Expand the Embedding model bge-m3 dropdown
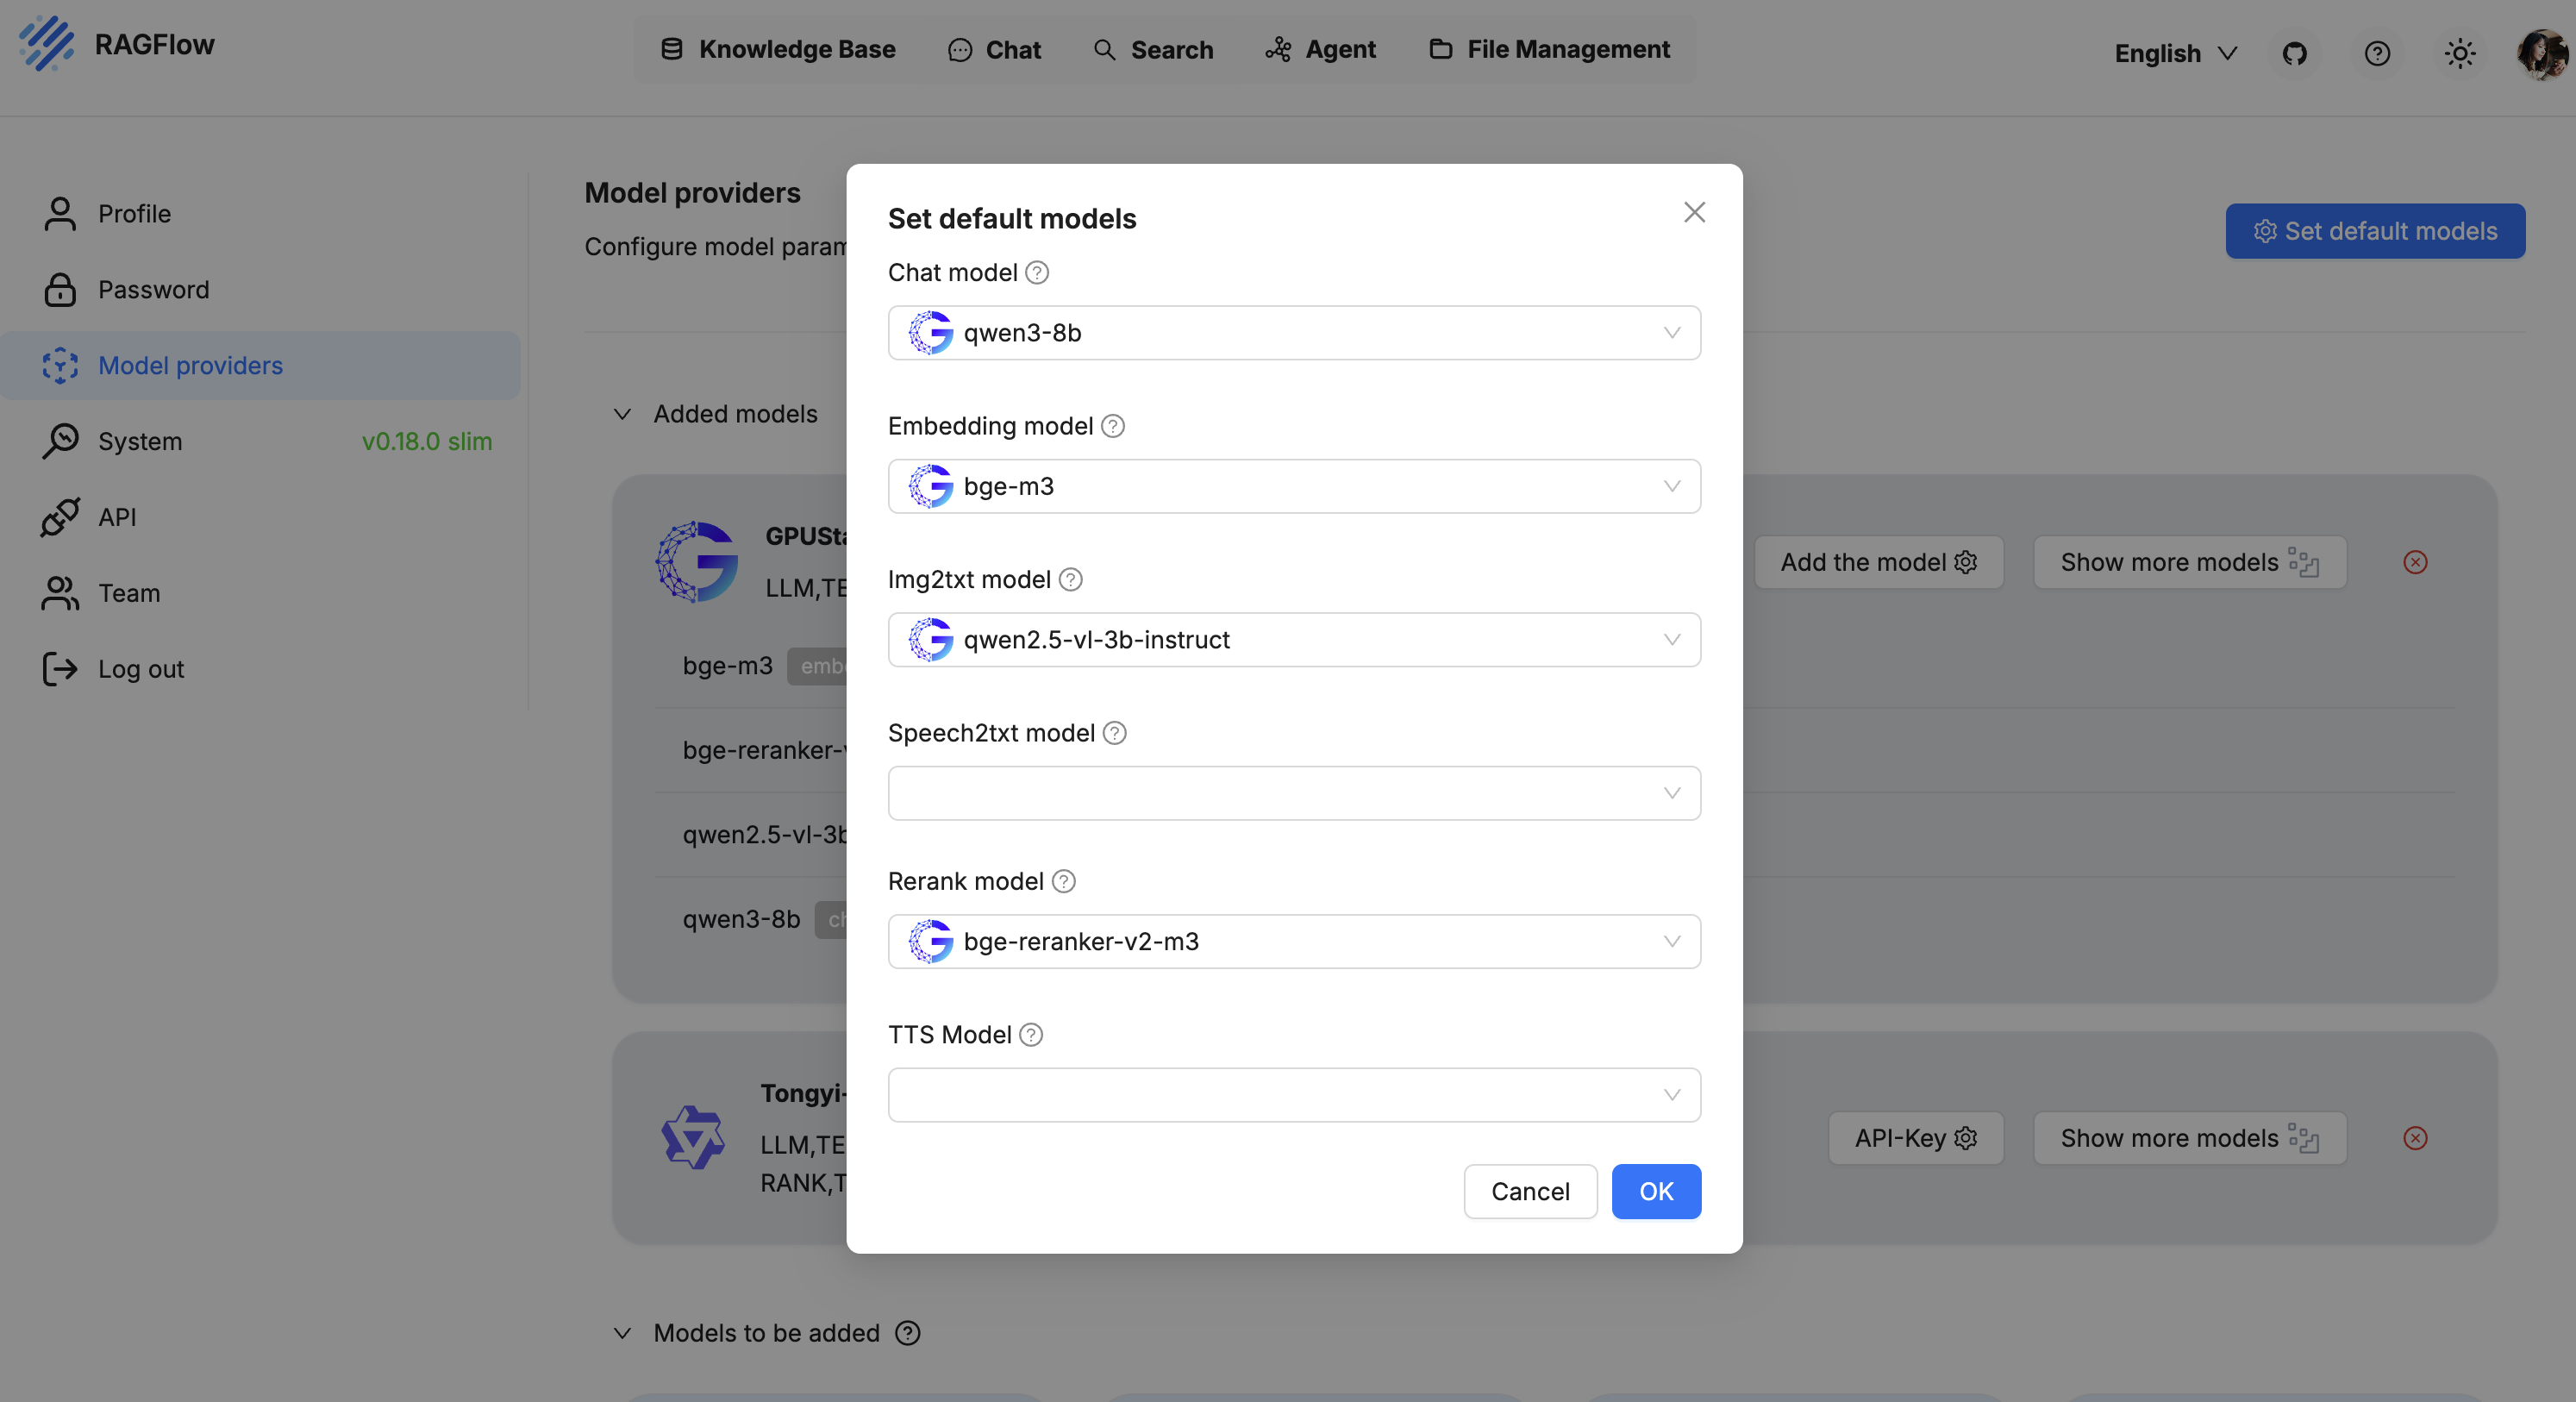This screenshot has height=1402, width=2576. click(1293, 487)
